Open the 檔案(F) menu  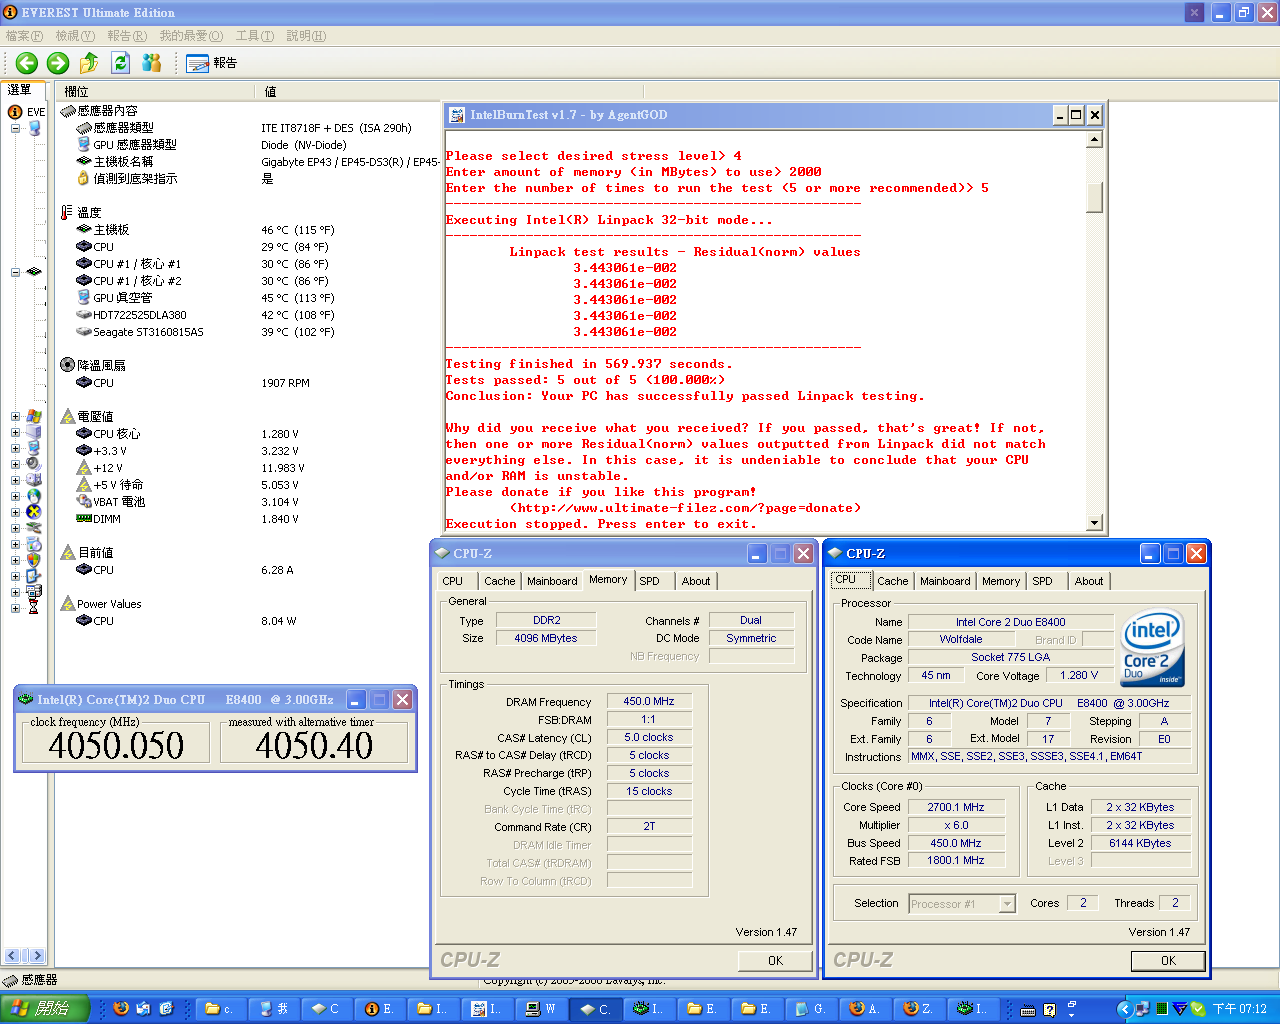coord(24,36)
